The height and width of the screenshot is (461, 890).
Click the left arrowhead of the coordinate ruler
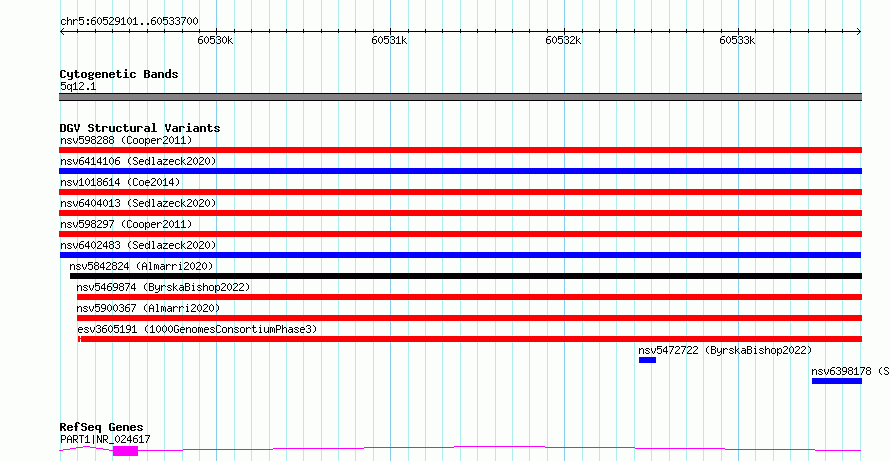[x=62, y=32]
